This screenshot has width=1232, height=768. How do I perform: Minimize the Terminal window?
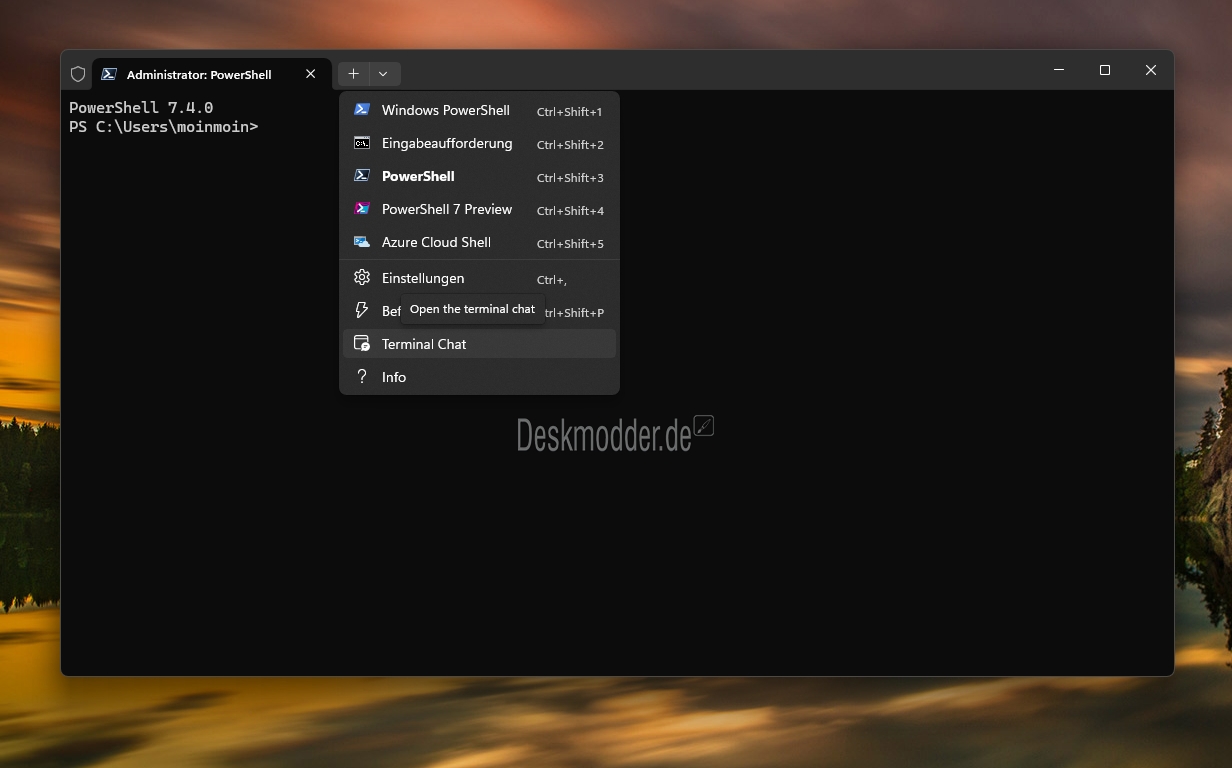point(1059,70)
